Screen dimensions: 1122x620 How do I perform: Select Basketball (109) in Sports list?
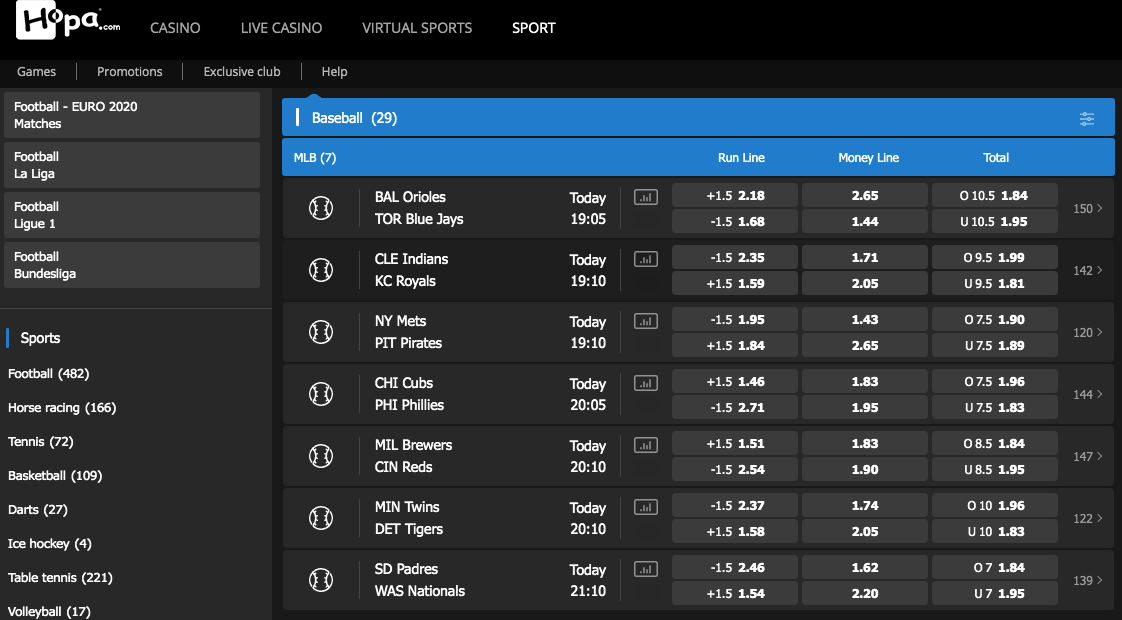[x=55, y=475]
